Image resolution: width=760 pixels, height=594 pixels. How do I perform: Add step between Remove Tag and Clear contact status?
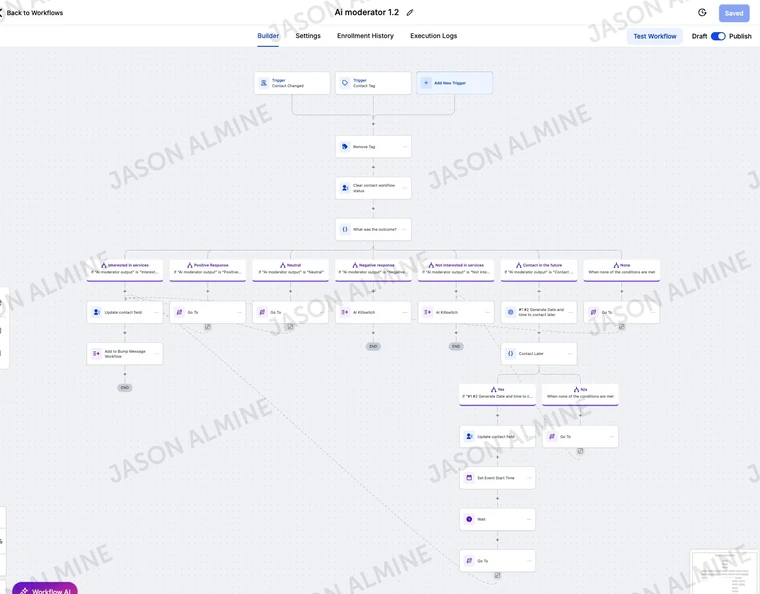pos(373,167)
